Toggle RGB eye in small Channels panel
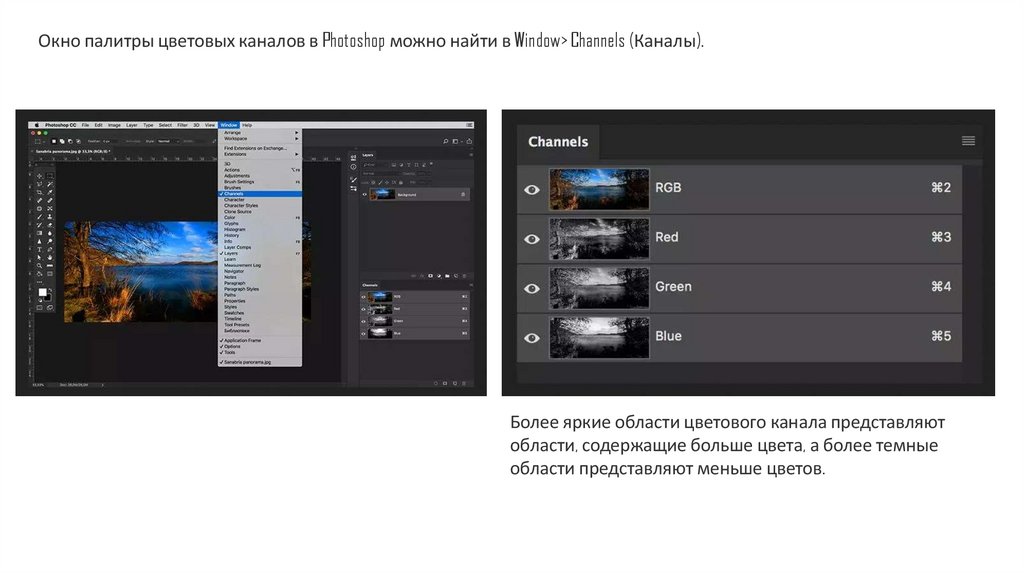 [363, 297]
